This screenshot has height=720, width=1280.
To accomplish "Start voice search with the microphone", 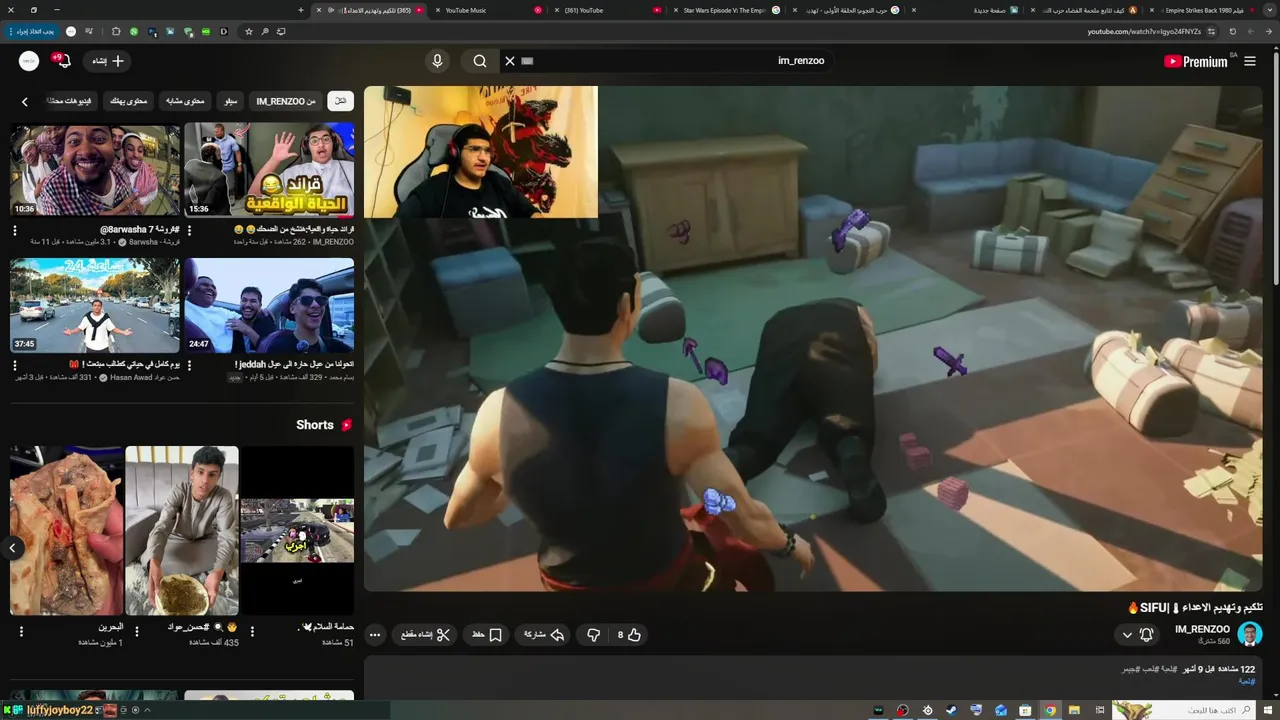I will point(437,61).
